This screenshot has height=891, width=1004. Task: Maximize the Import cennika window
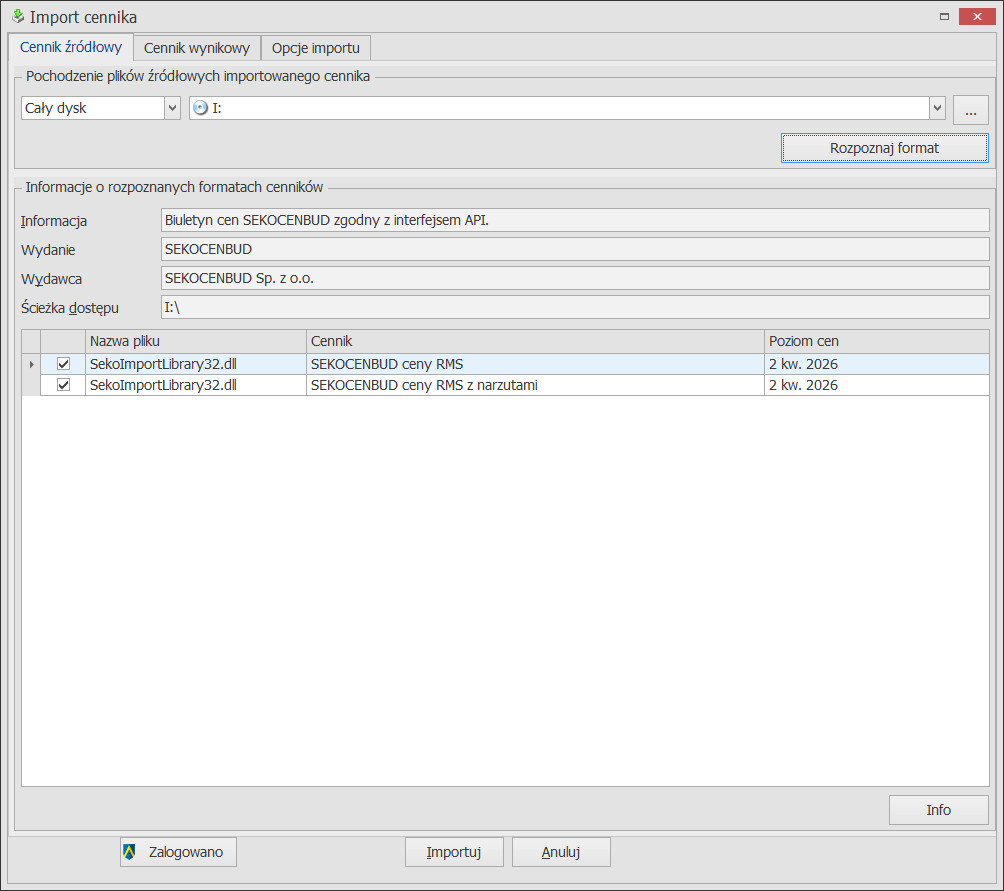point(944,17)
